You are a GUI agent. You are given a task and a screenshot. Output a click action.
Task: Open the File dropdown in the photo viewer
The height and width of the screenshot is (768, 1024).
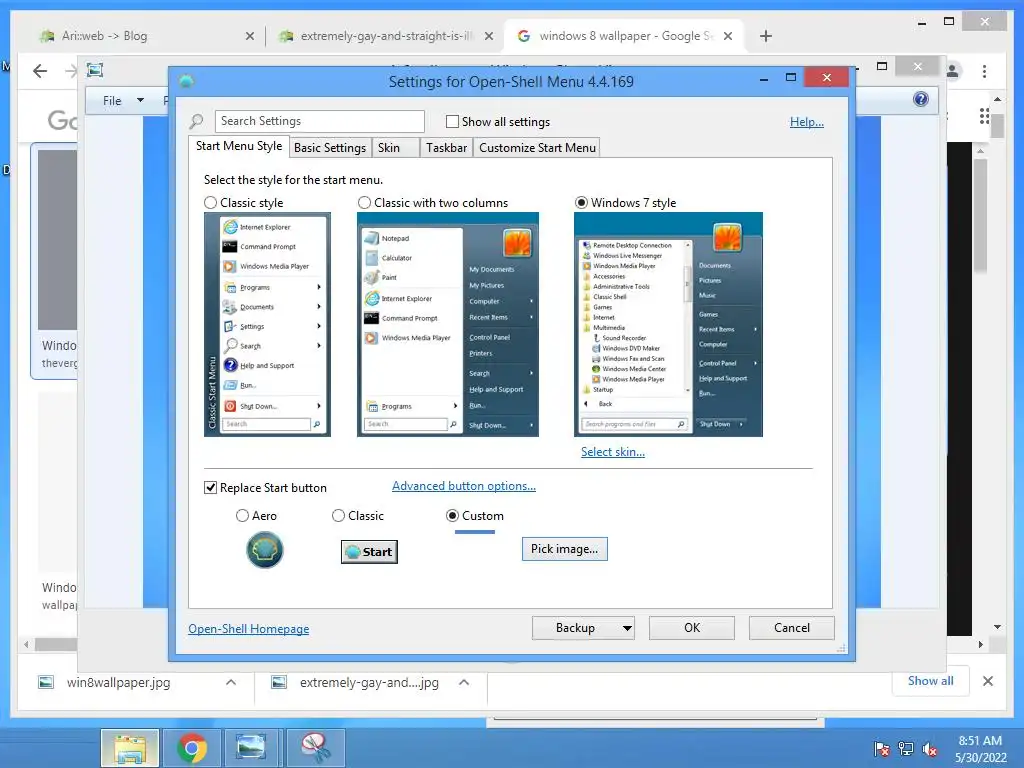point(123,101)
